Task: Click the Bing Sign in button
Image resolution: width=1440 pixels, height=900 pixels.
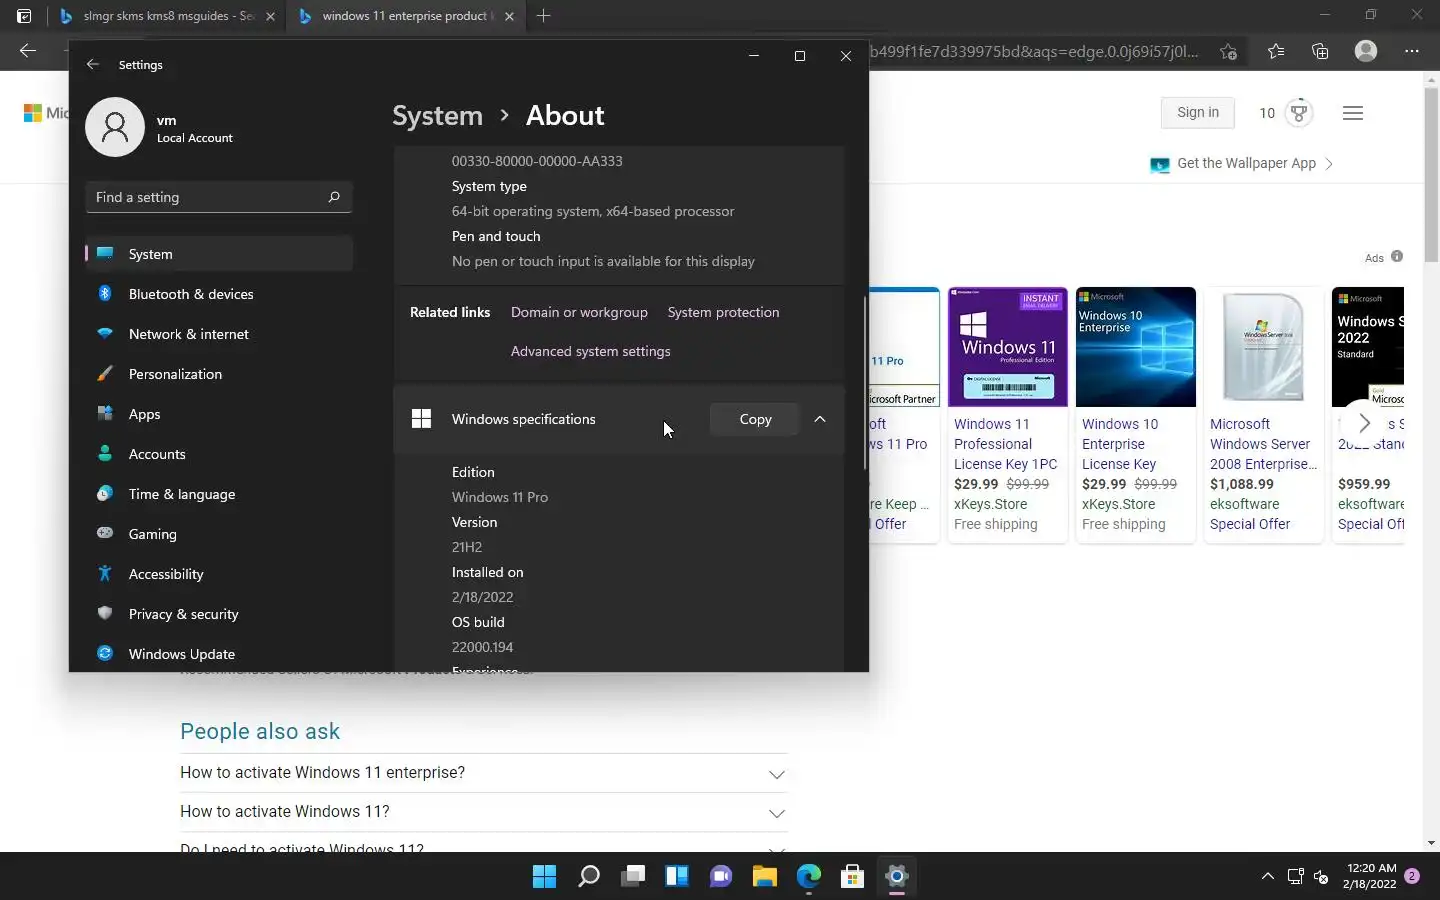Action: coord(1198,113)
